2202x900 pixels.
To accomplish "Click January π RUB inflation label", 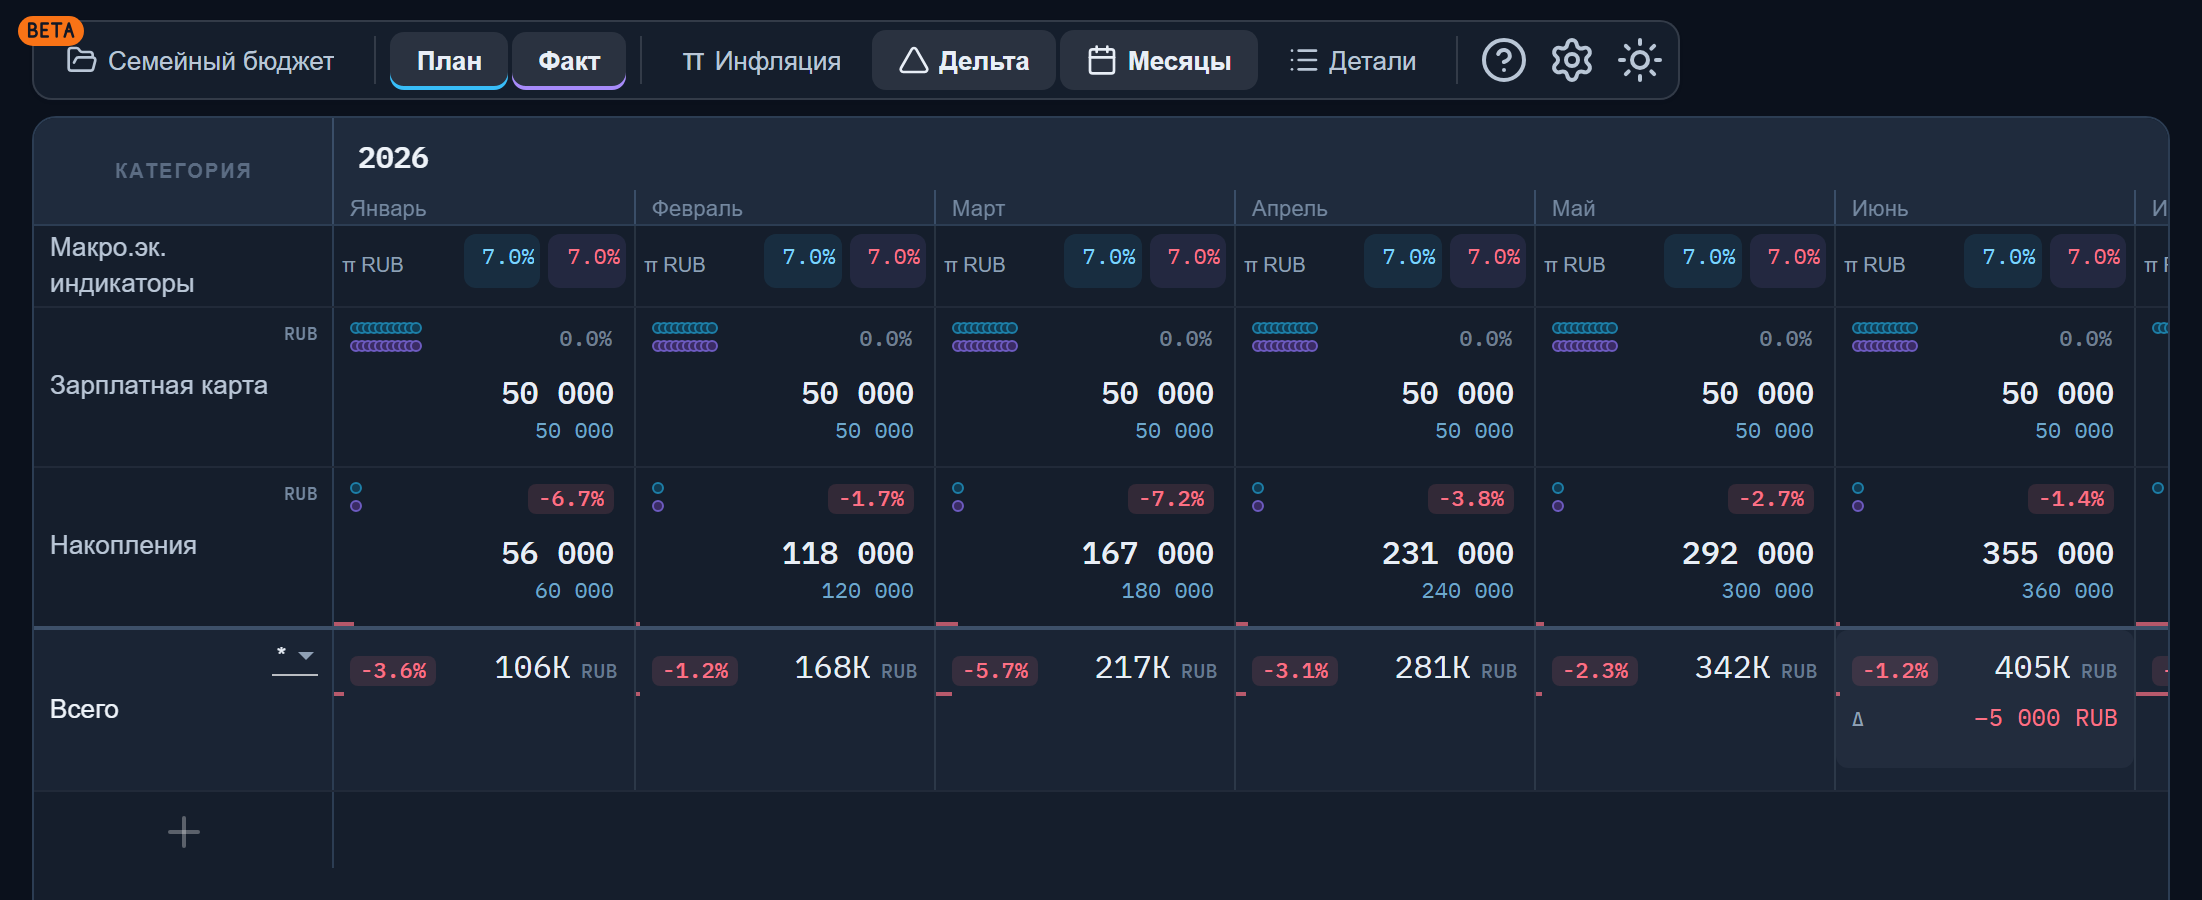I will pos(372,265).
